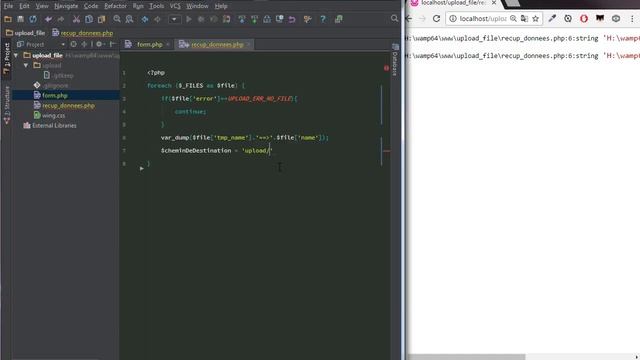Viewport: 640px width, 360px height.
Task: Click the localhost address bar
Action: (x=483, y=19)
